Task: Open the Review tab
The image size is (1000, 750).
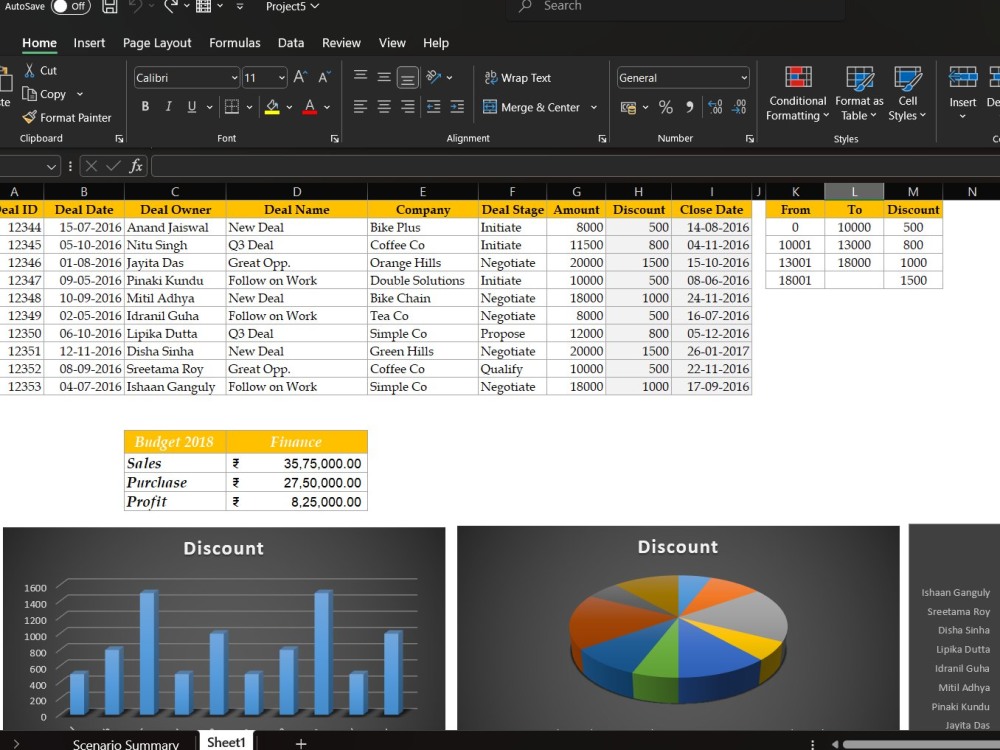Action: pos(341,43)
